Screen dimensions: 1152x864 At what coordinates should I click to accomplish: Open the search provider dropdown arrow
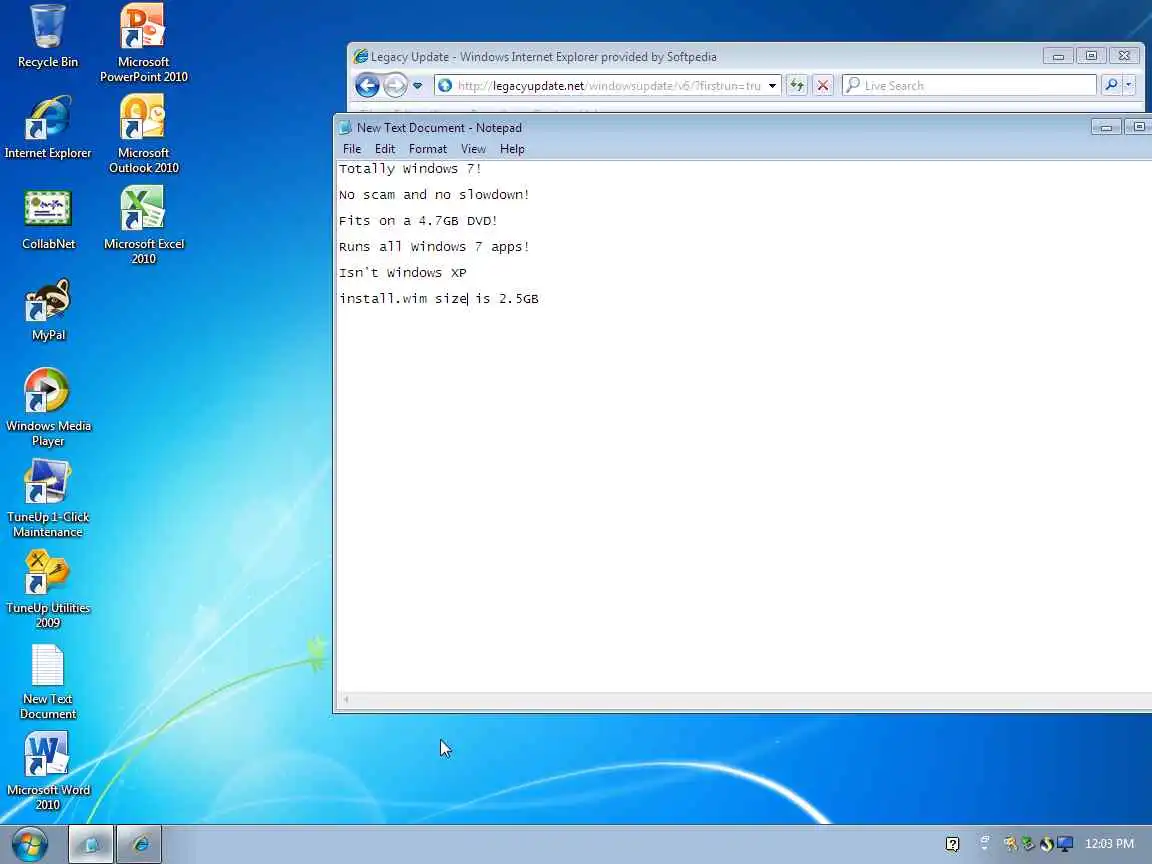[x=1129, y=85]
